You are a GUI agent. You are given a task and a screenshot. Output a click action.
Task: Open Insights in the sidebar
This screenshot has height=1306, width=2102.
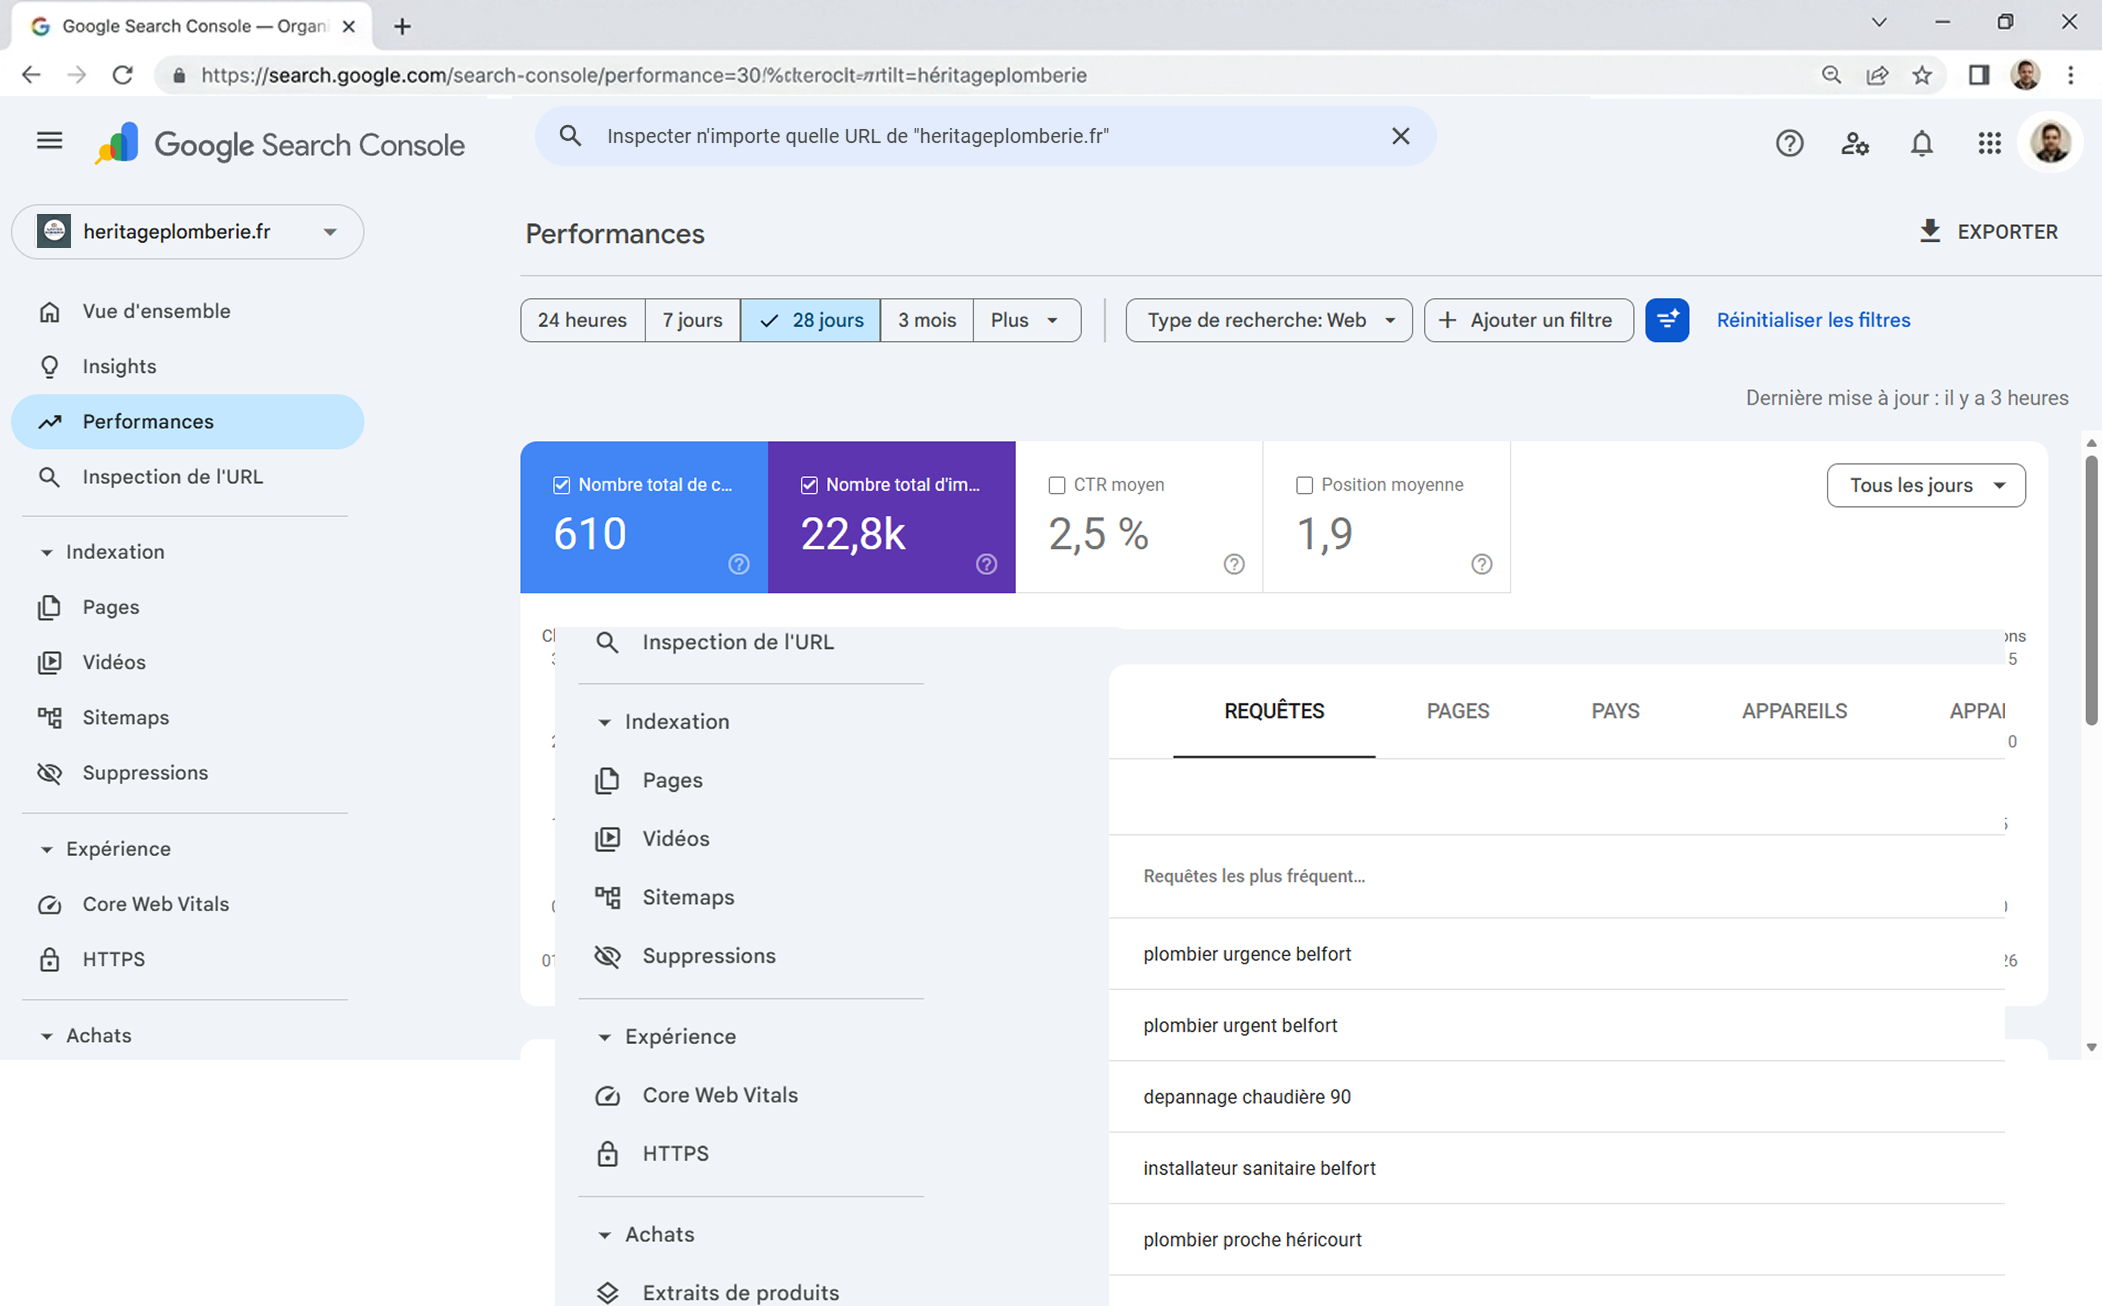[187, 366]
